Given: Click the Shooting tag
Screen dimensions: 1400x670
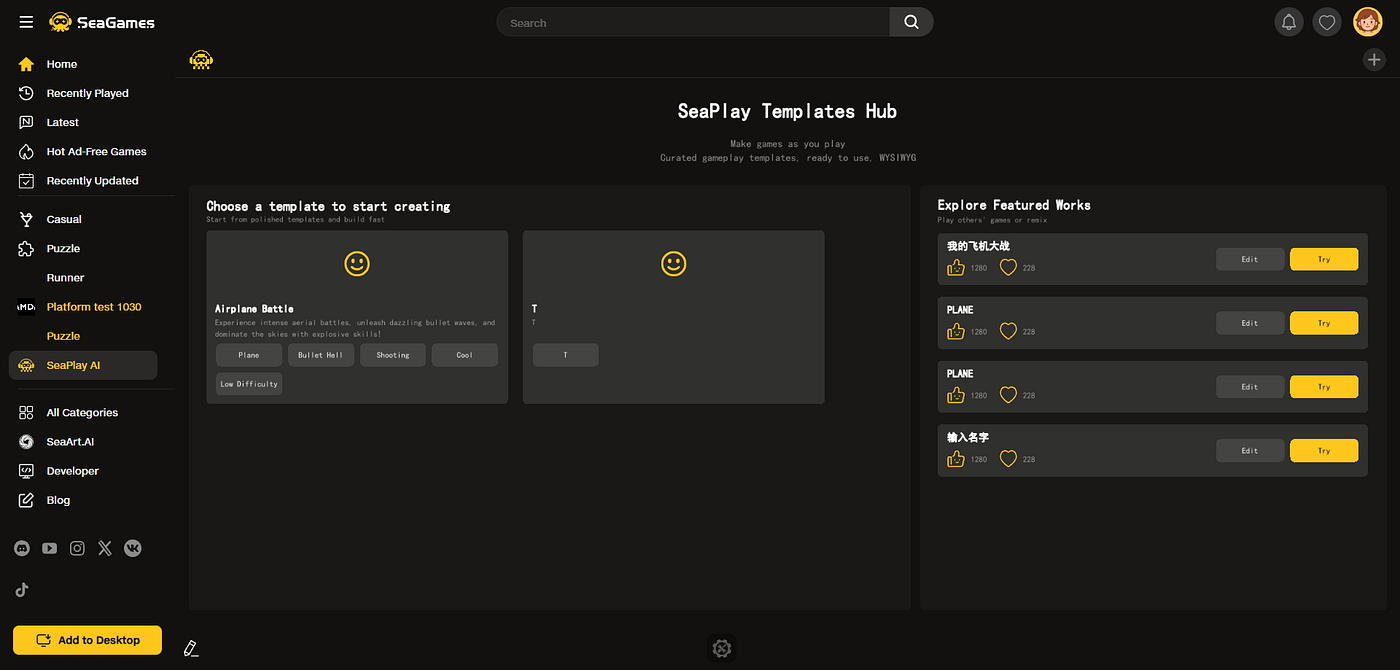Looking at the screenshot, I should [x=393, y=355].
